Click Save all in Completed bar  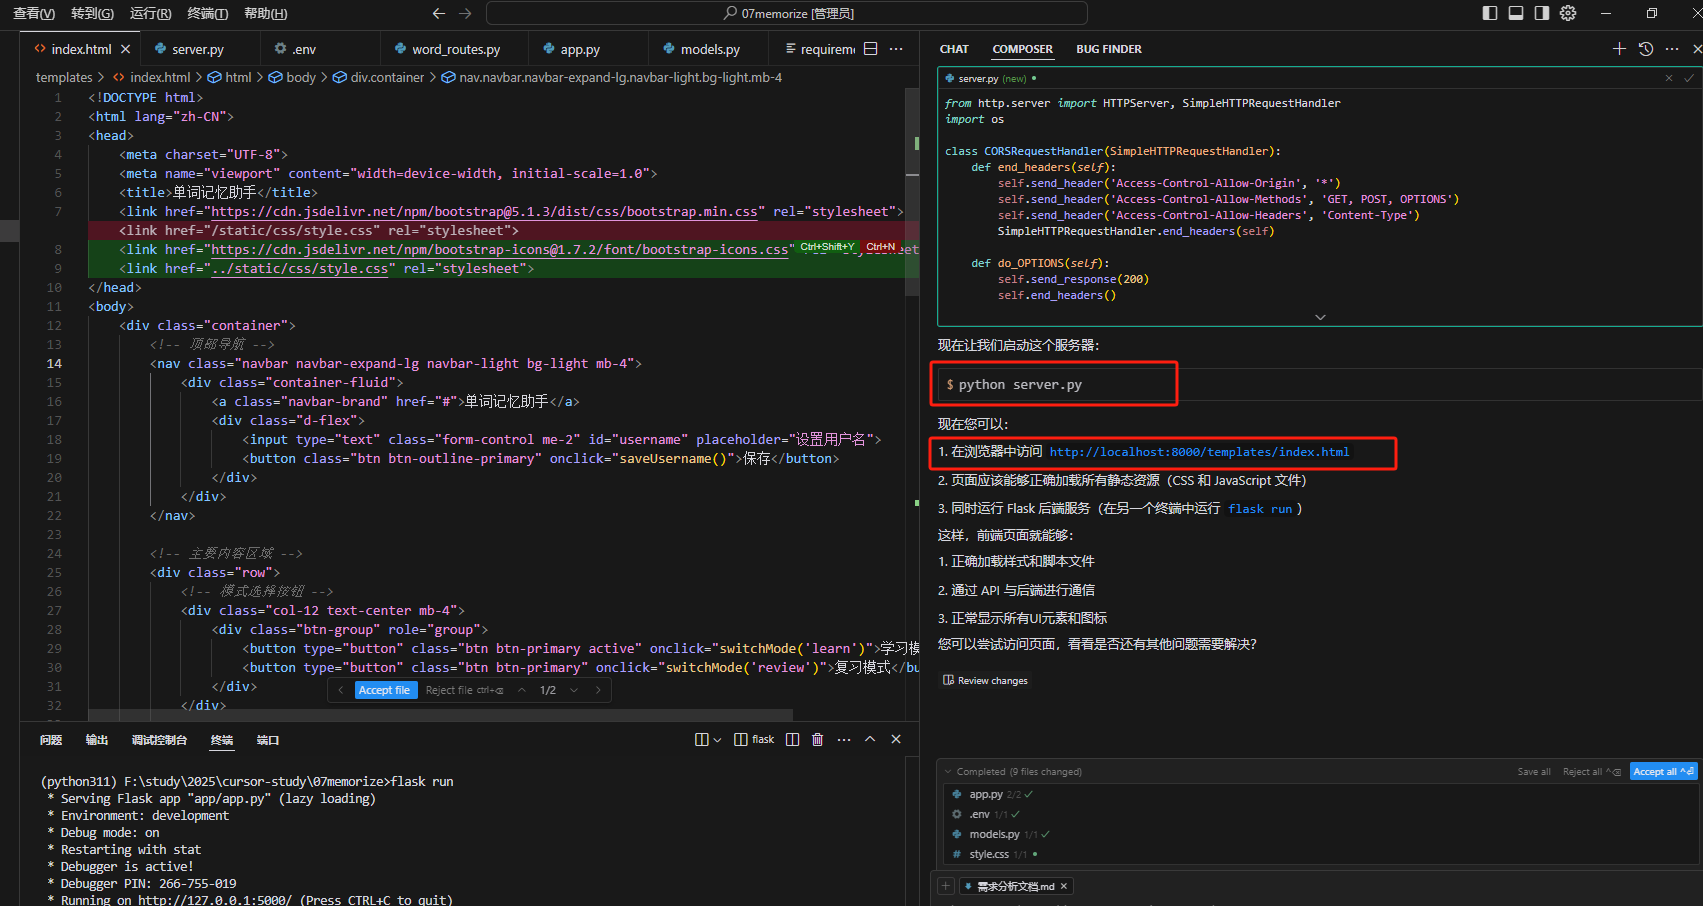coord(1534,772)
